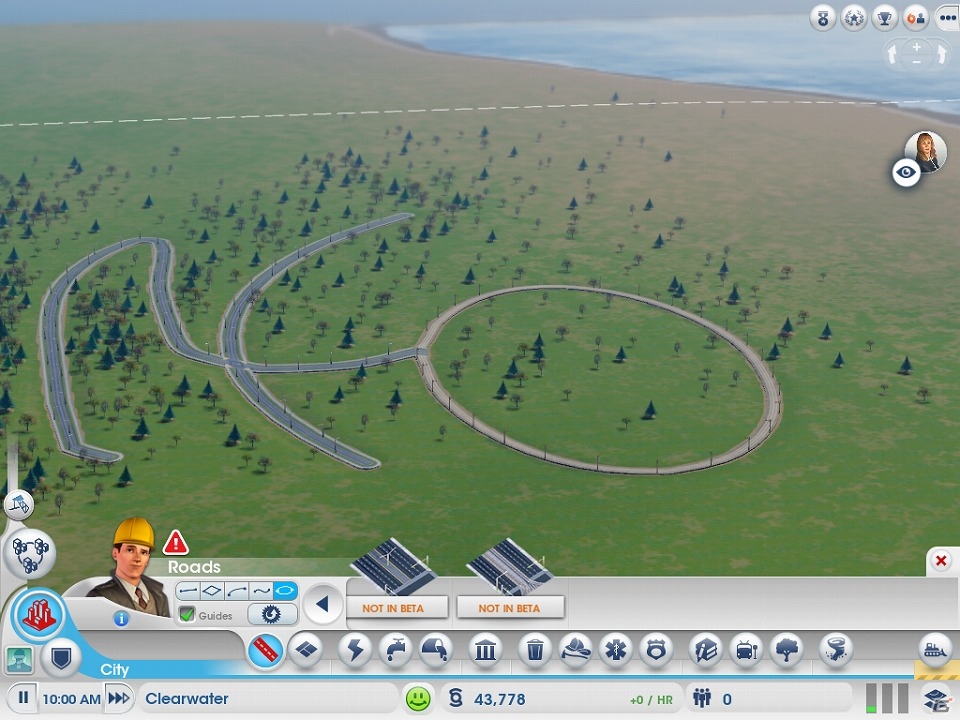Click the female advisor portrait
This screenshot has width=960, height=720.
(927, 151)
